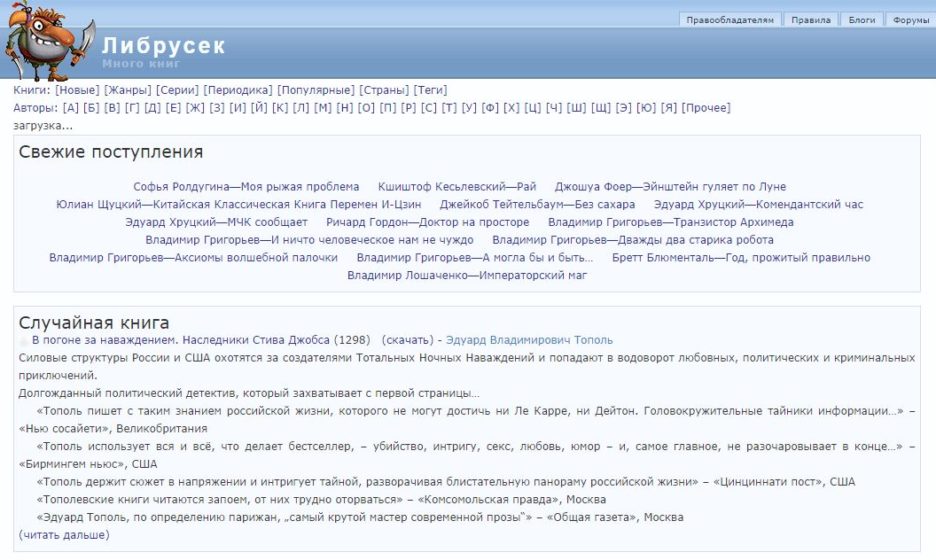The height and width of the screenshot is (560, 936).
Task: Open the Блоги tab
Action: click(862, 20)
